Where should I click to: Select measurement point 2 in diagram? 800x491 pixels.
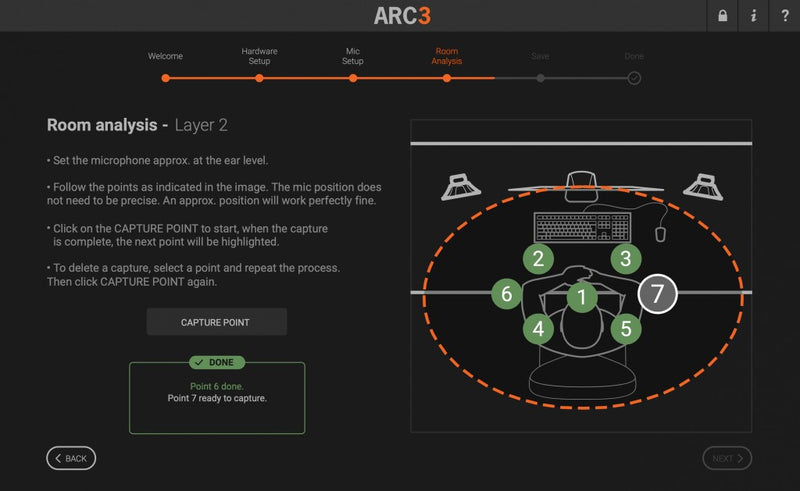click(538, 259)
